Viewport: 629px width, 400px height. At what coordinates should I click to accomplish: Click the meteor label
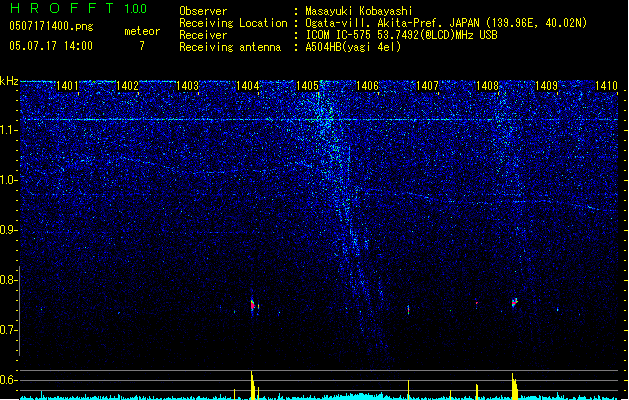coord(142,31)
